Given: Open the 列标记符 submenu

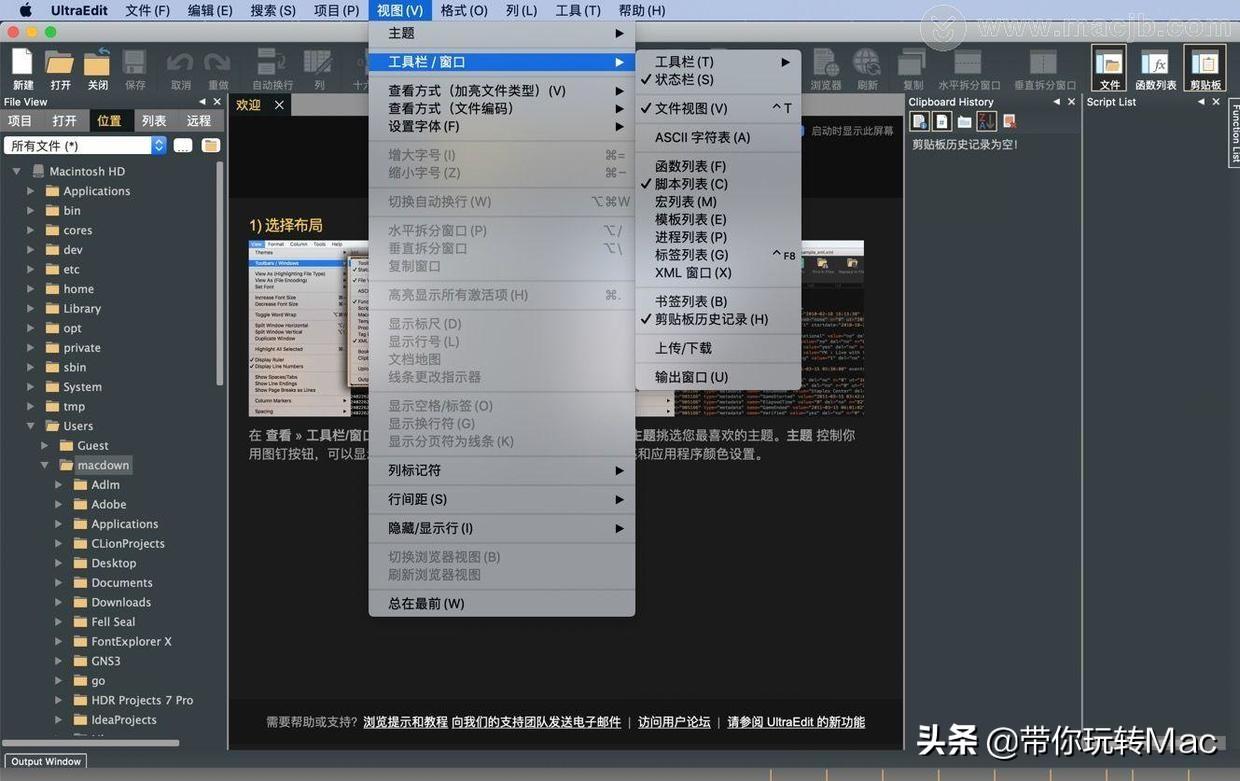Looking at the screenshot, I should (x=502, y=470).
